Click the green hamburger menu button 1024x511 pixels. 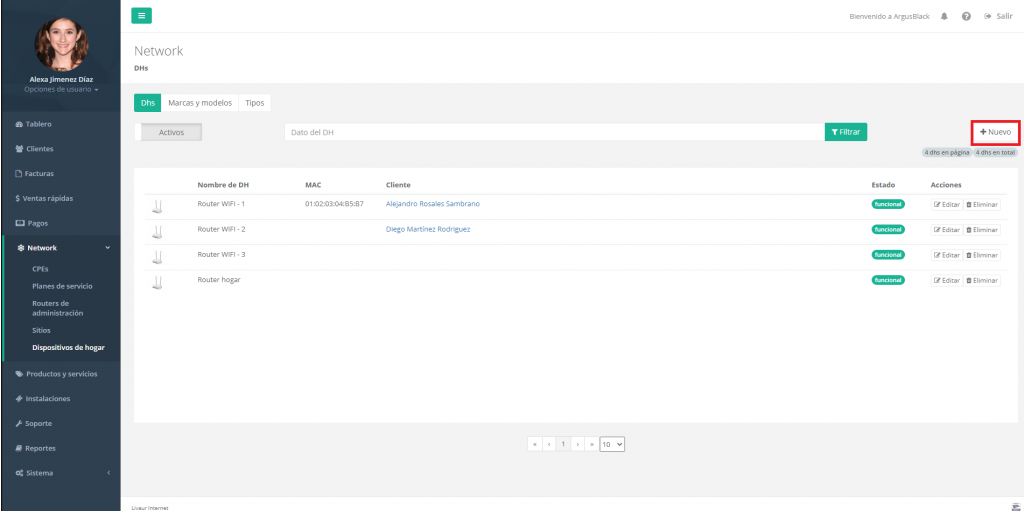(x=143, y=15)
